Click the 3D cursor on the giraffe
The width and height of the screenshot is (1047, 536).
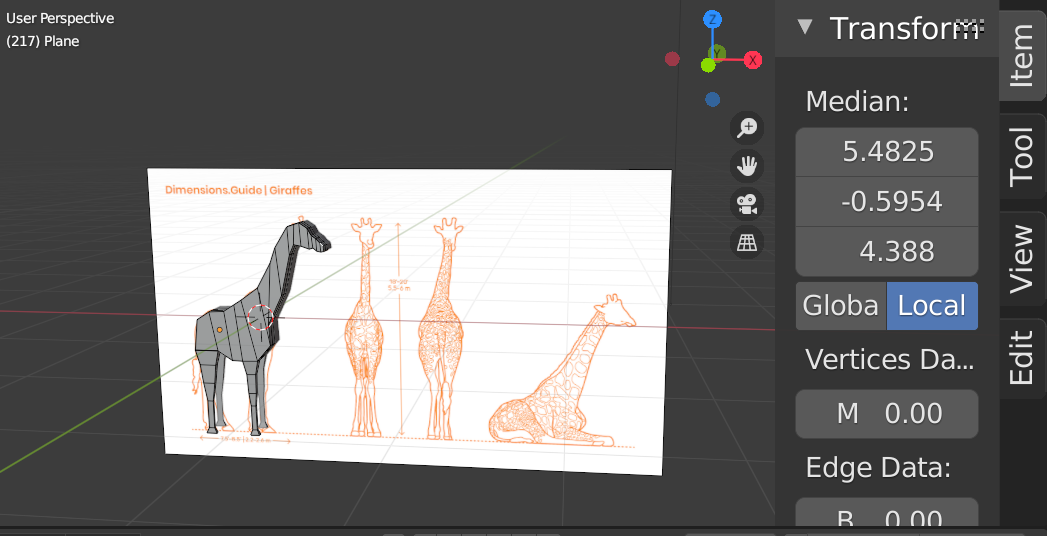click(x=260, y=318)
